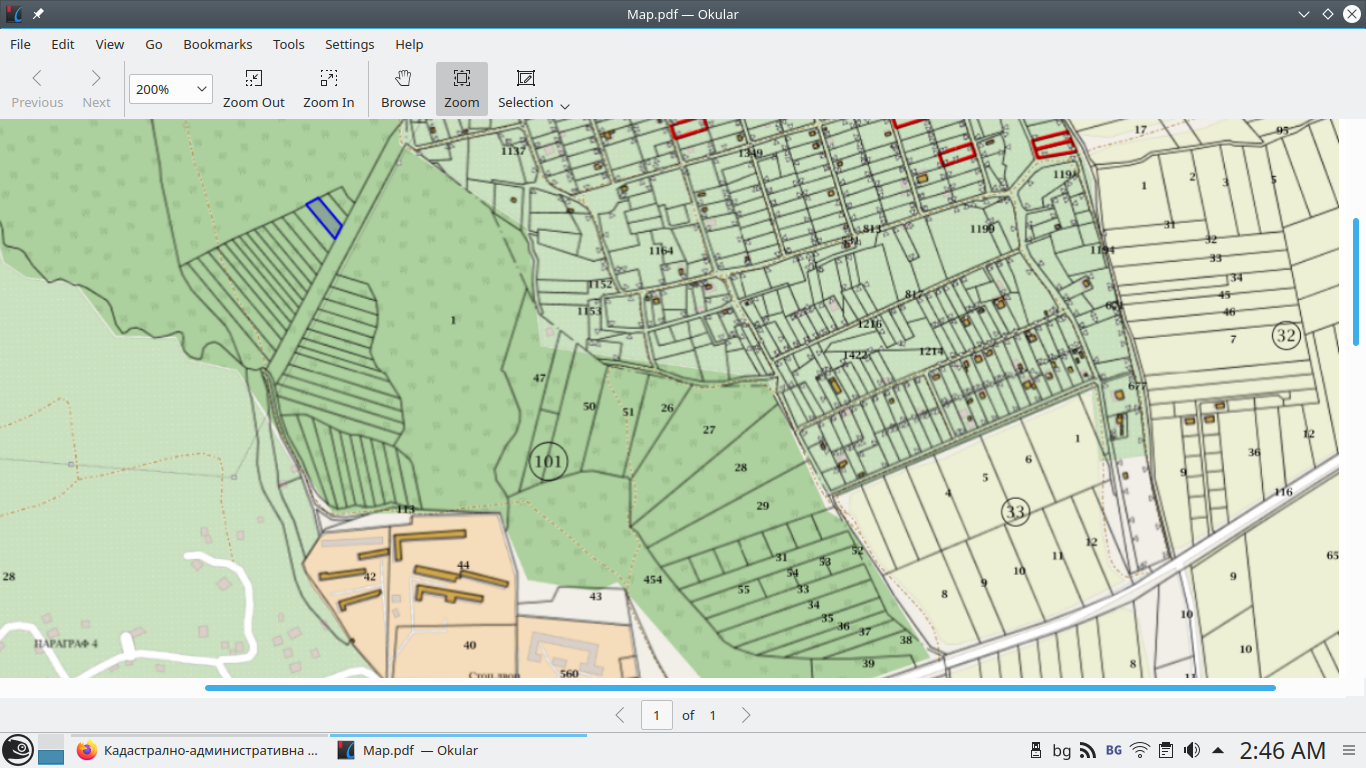Toggle the Zoom tool mode off
The height and width of the screenshot is (768, 1366).
[461, 89]
